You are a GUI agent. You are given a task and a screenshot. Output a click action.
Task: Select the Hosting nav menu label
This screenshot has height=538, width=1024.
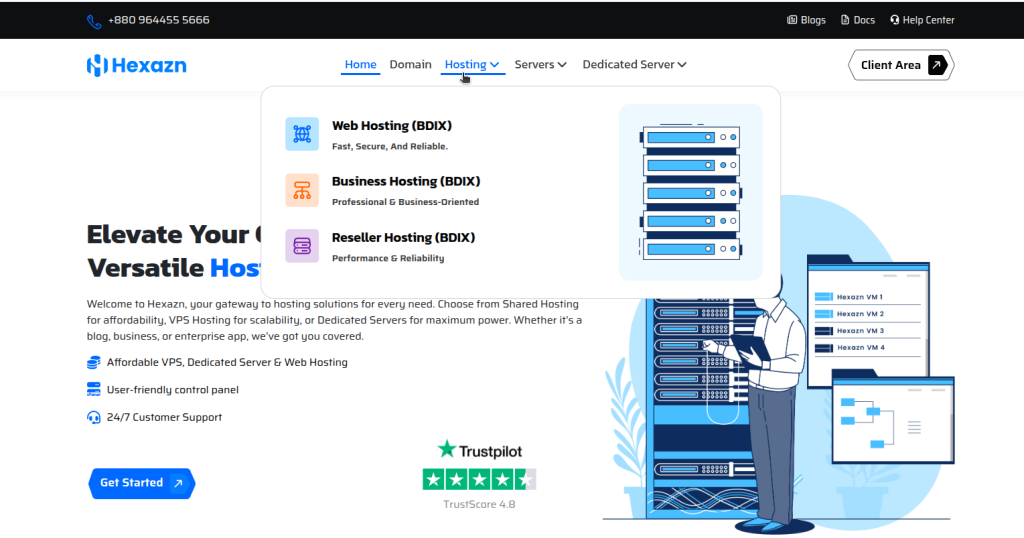(x=465, y=65)
